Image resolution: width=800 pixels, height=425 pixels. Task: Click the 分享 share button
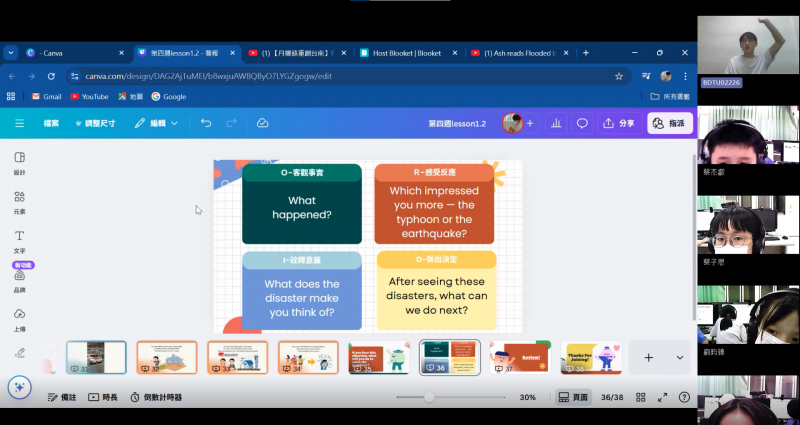click(619, 123)
